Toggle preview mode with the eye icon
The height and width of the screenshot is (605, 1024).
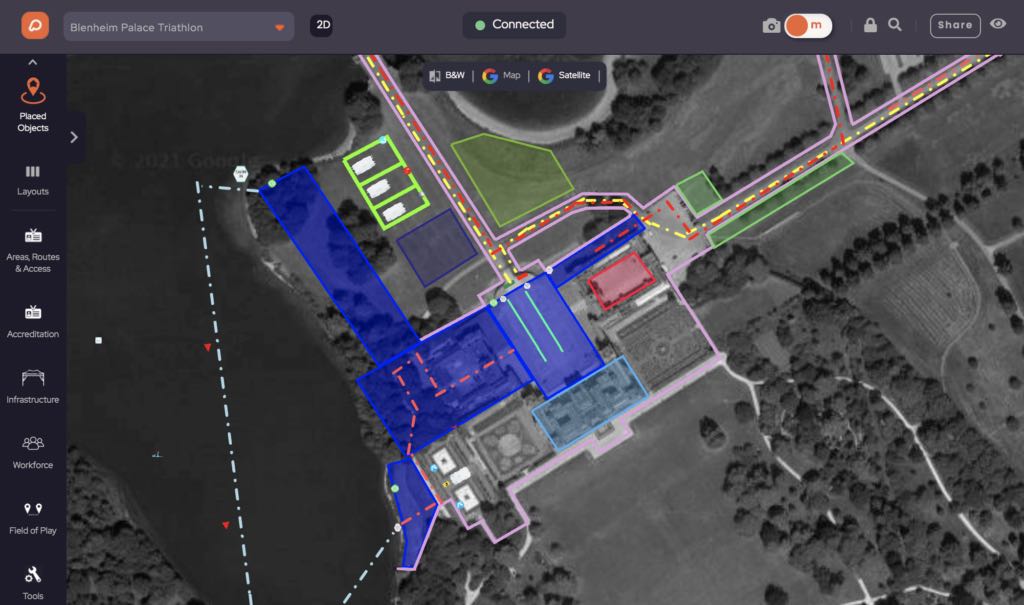click(x=998, y=26)
